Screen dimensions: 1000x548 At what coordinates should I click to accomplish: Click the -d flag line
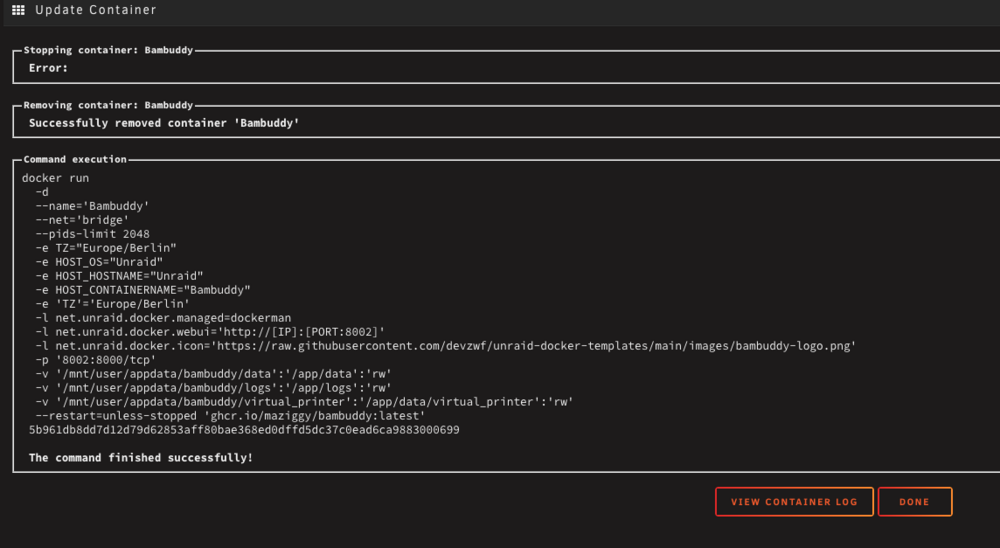pos(42,192)
